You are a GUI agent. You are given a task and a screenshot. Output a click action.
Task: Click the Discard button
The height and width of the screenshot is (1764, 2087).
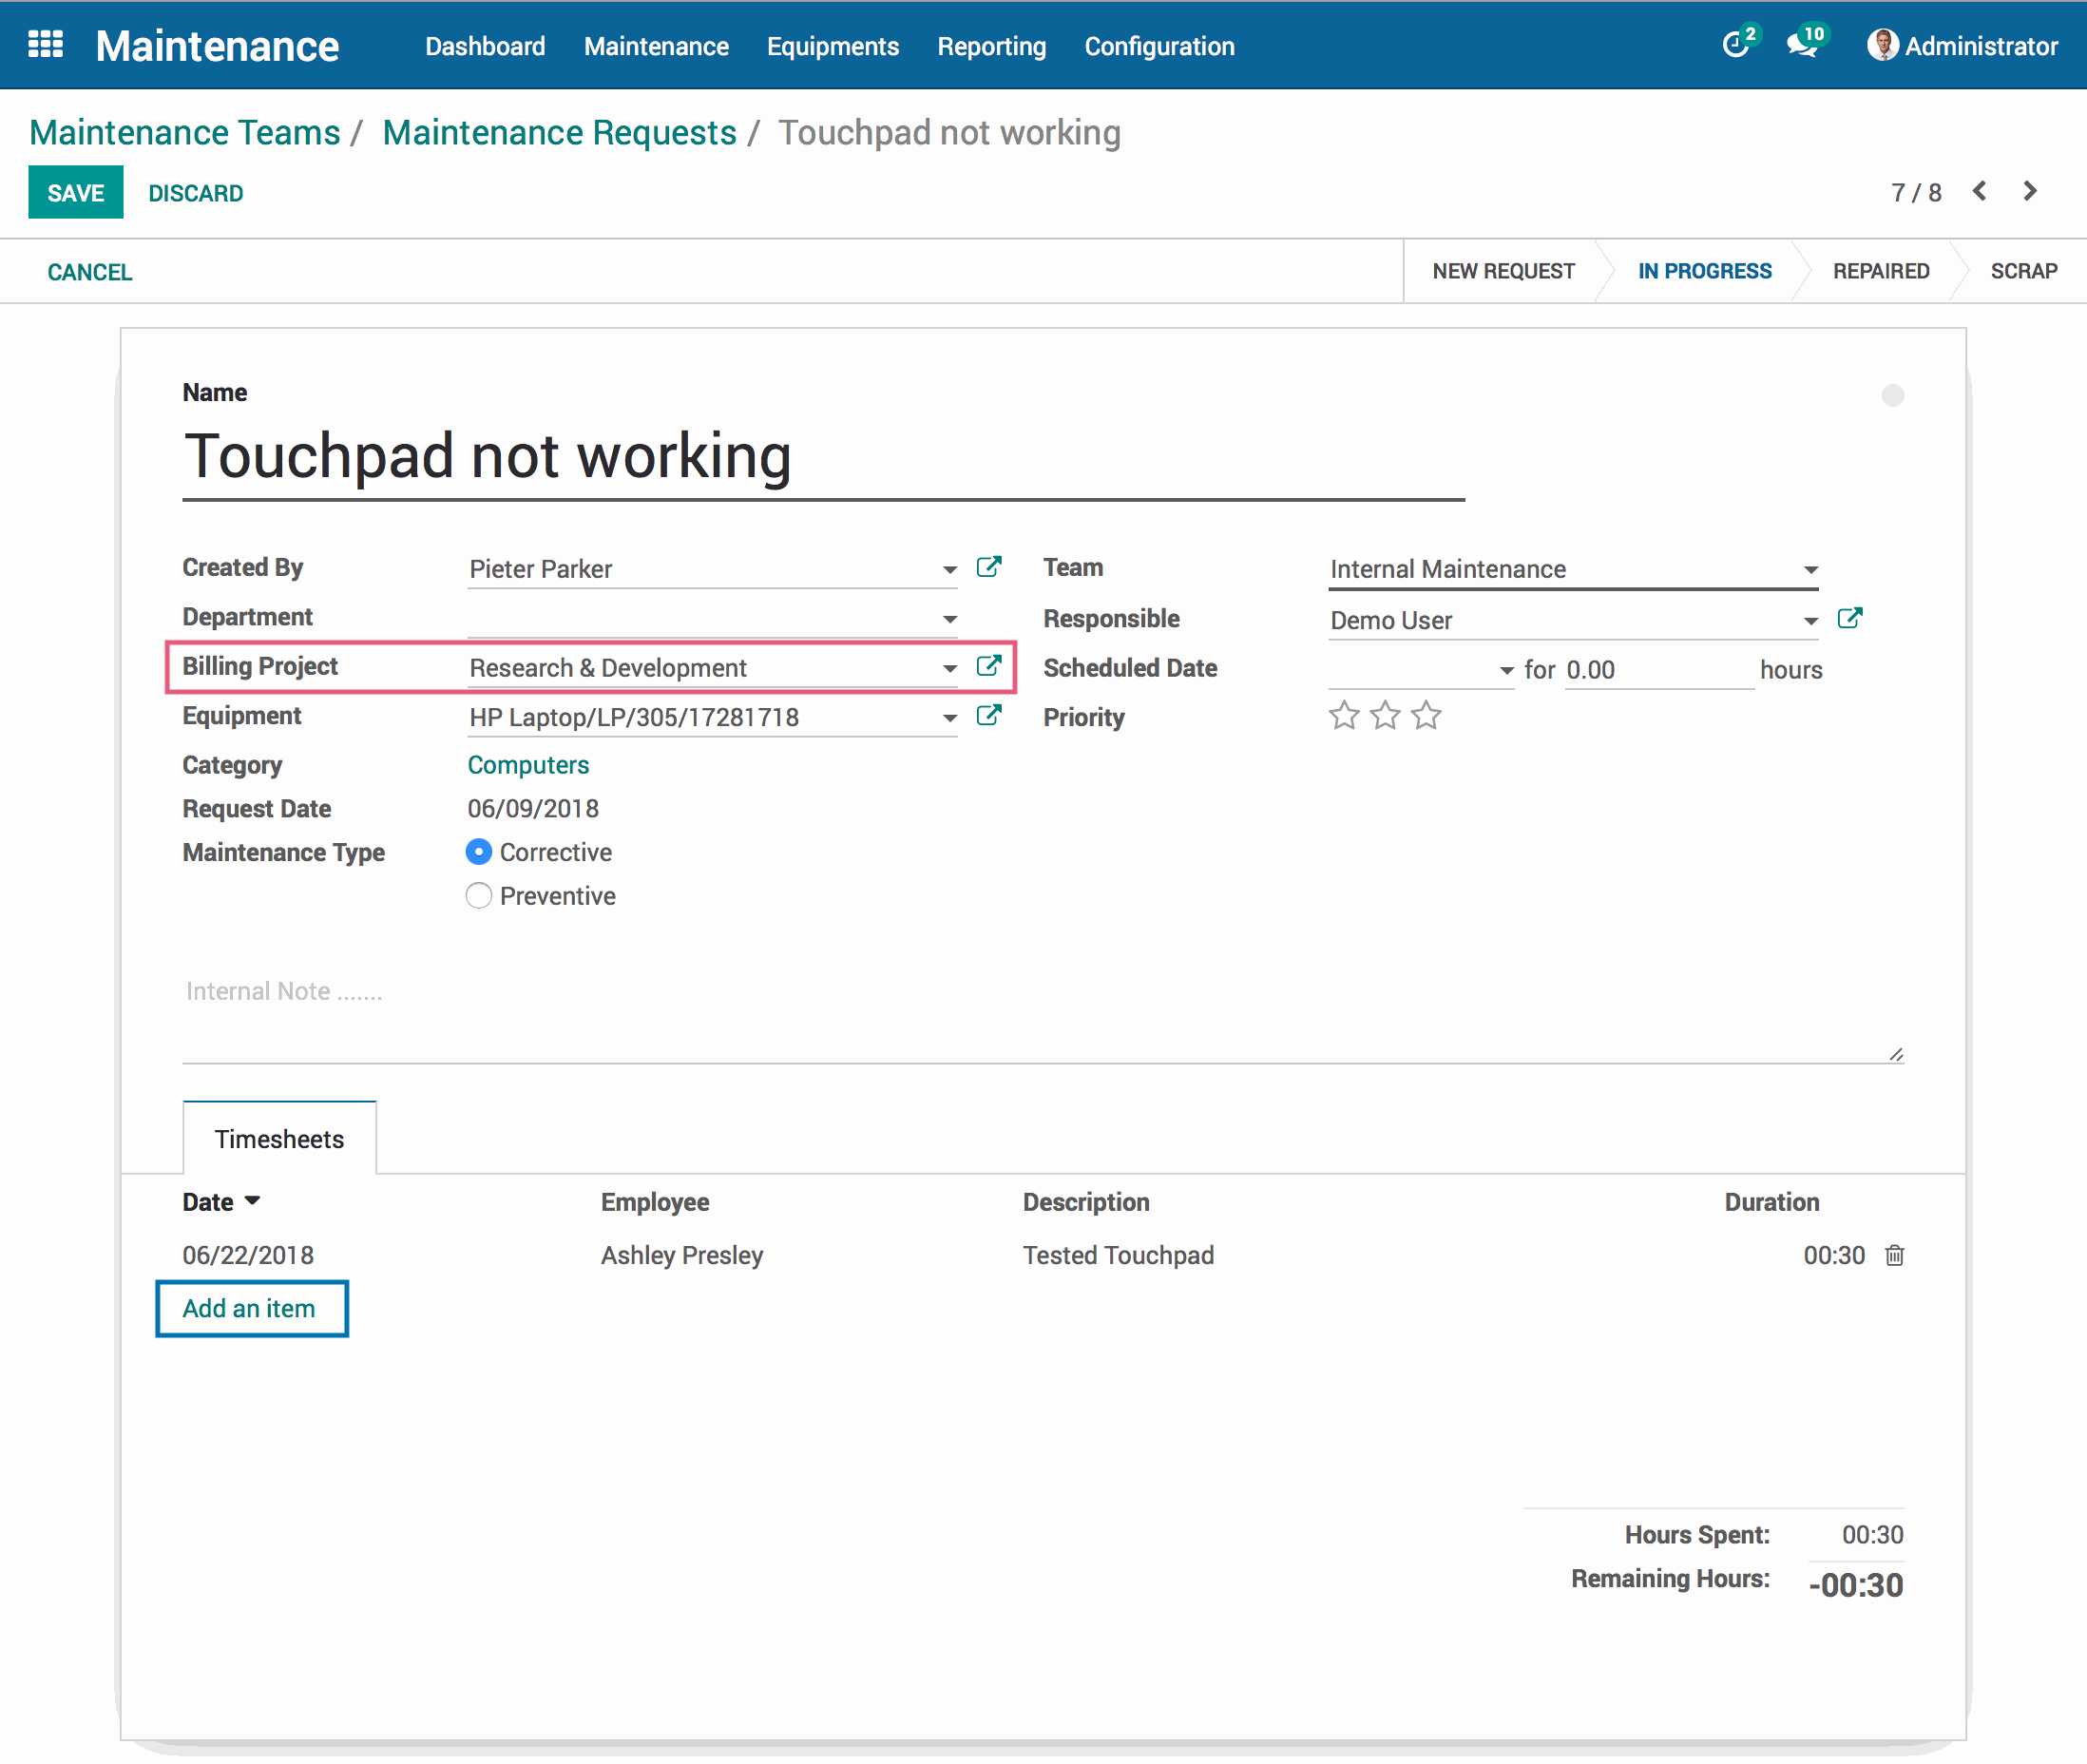pos(196,193)
